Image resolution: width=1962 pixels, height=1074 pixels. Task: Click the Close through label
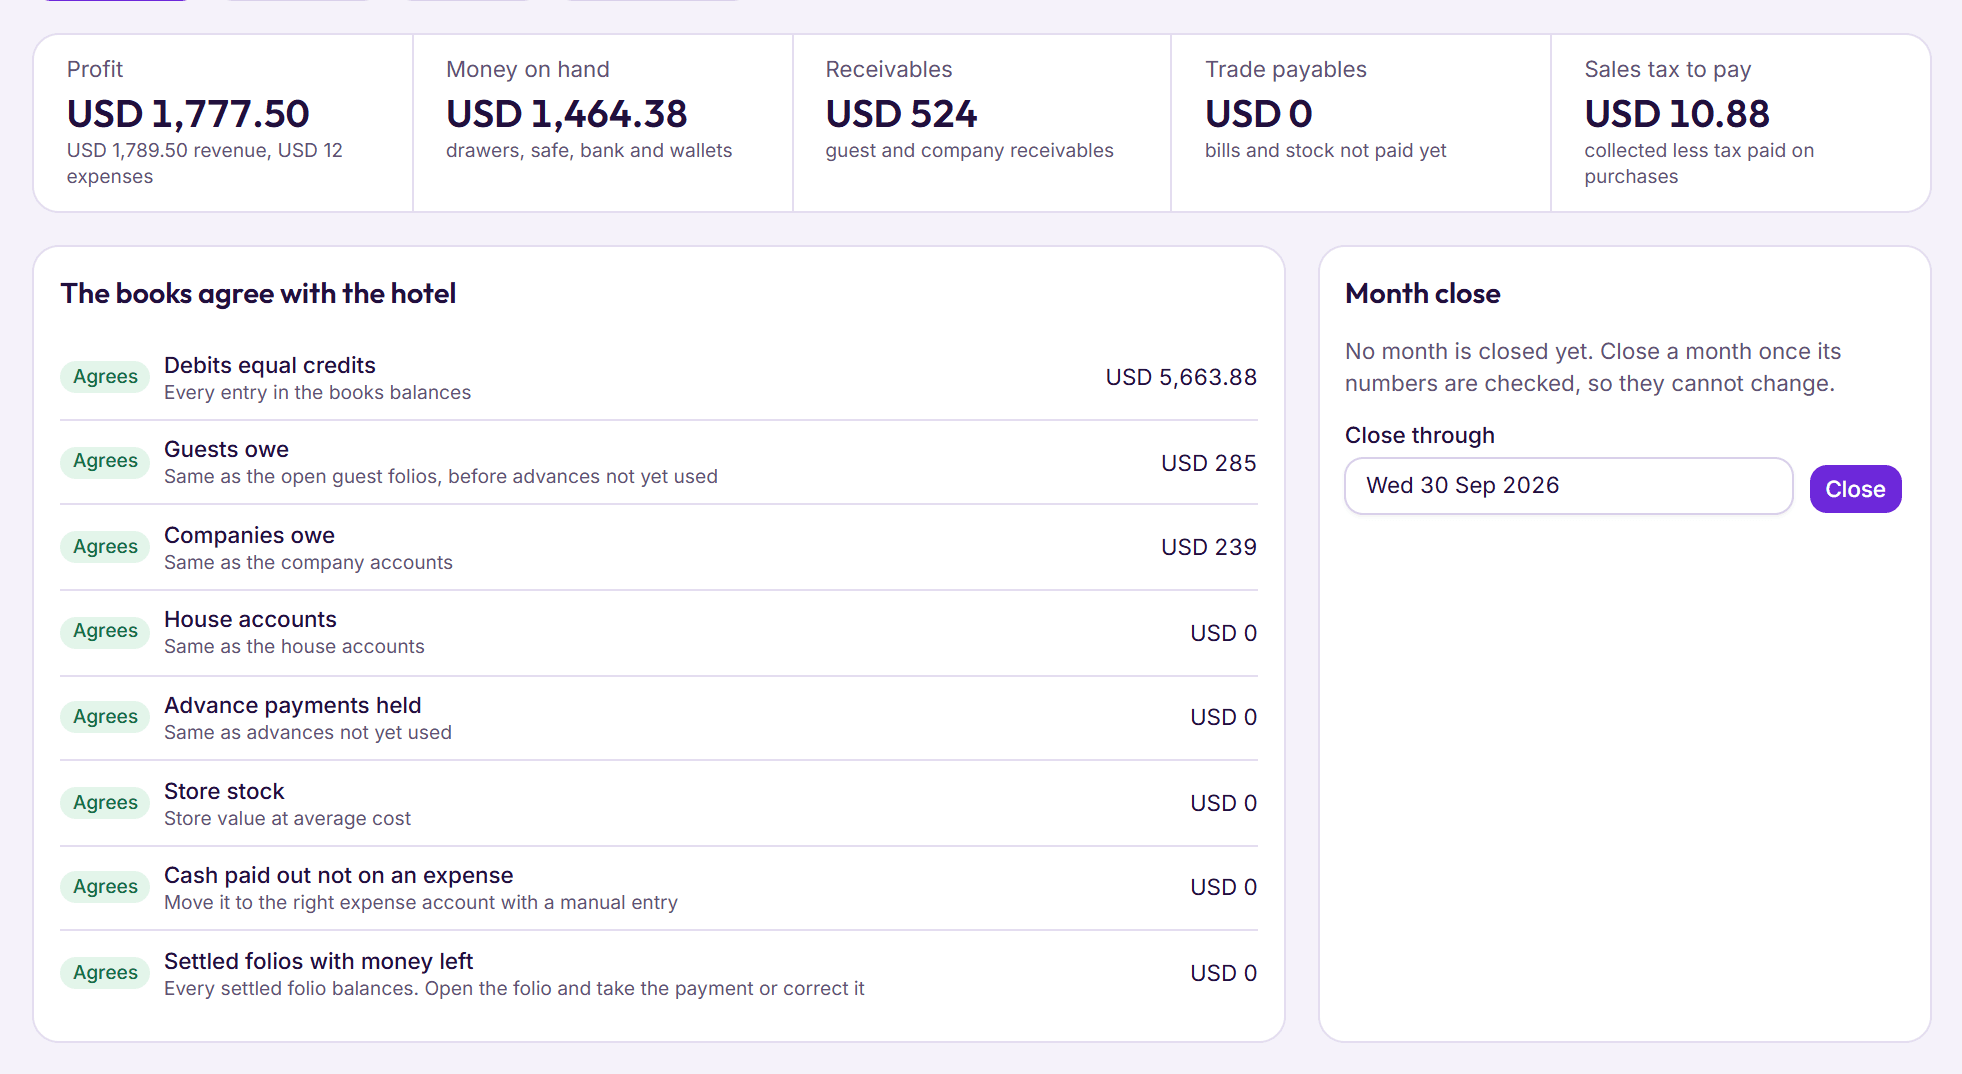pos(1419,435)
